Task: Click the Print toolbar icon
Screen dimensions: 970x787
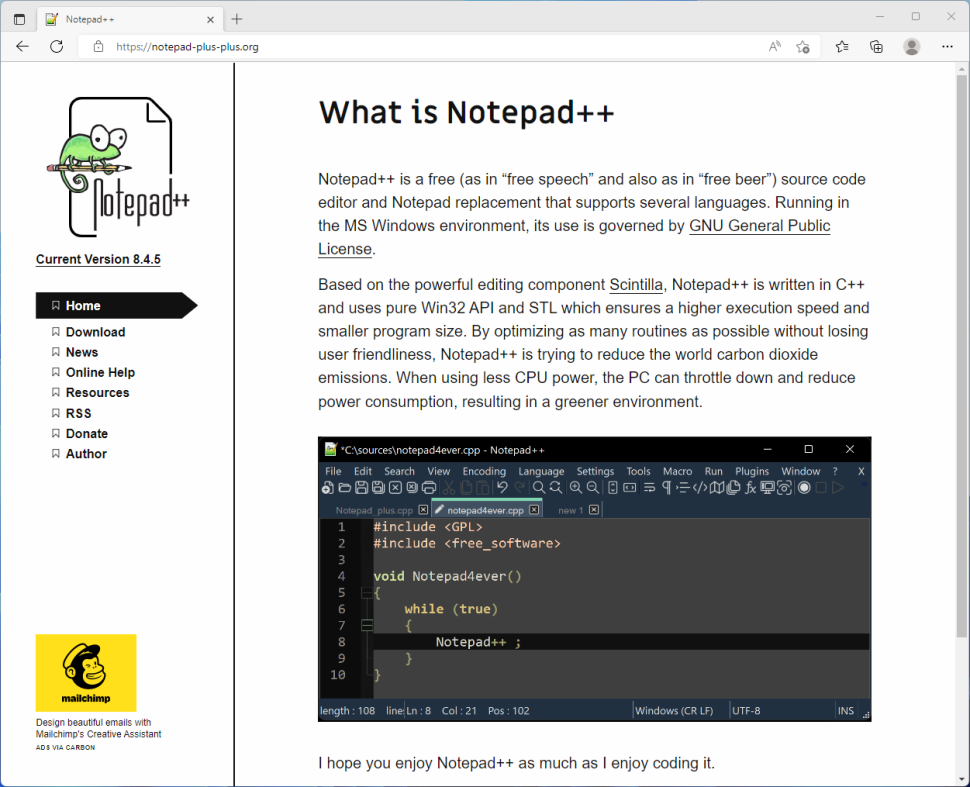Action: point(429,488)
